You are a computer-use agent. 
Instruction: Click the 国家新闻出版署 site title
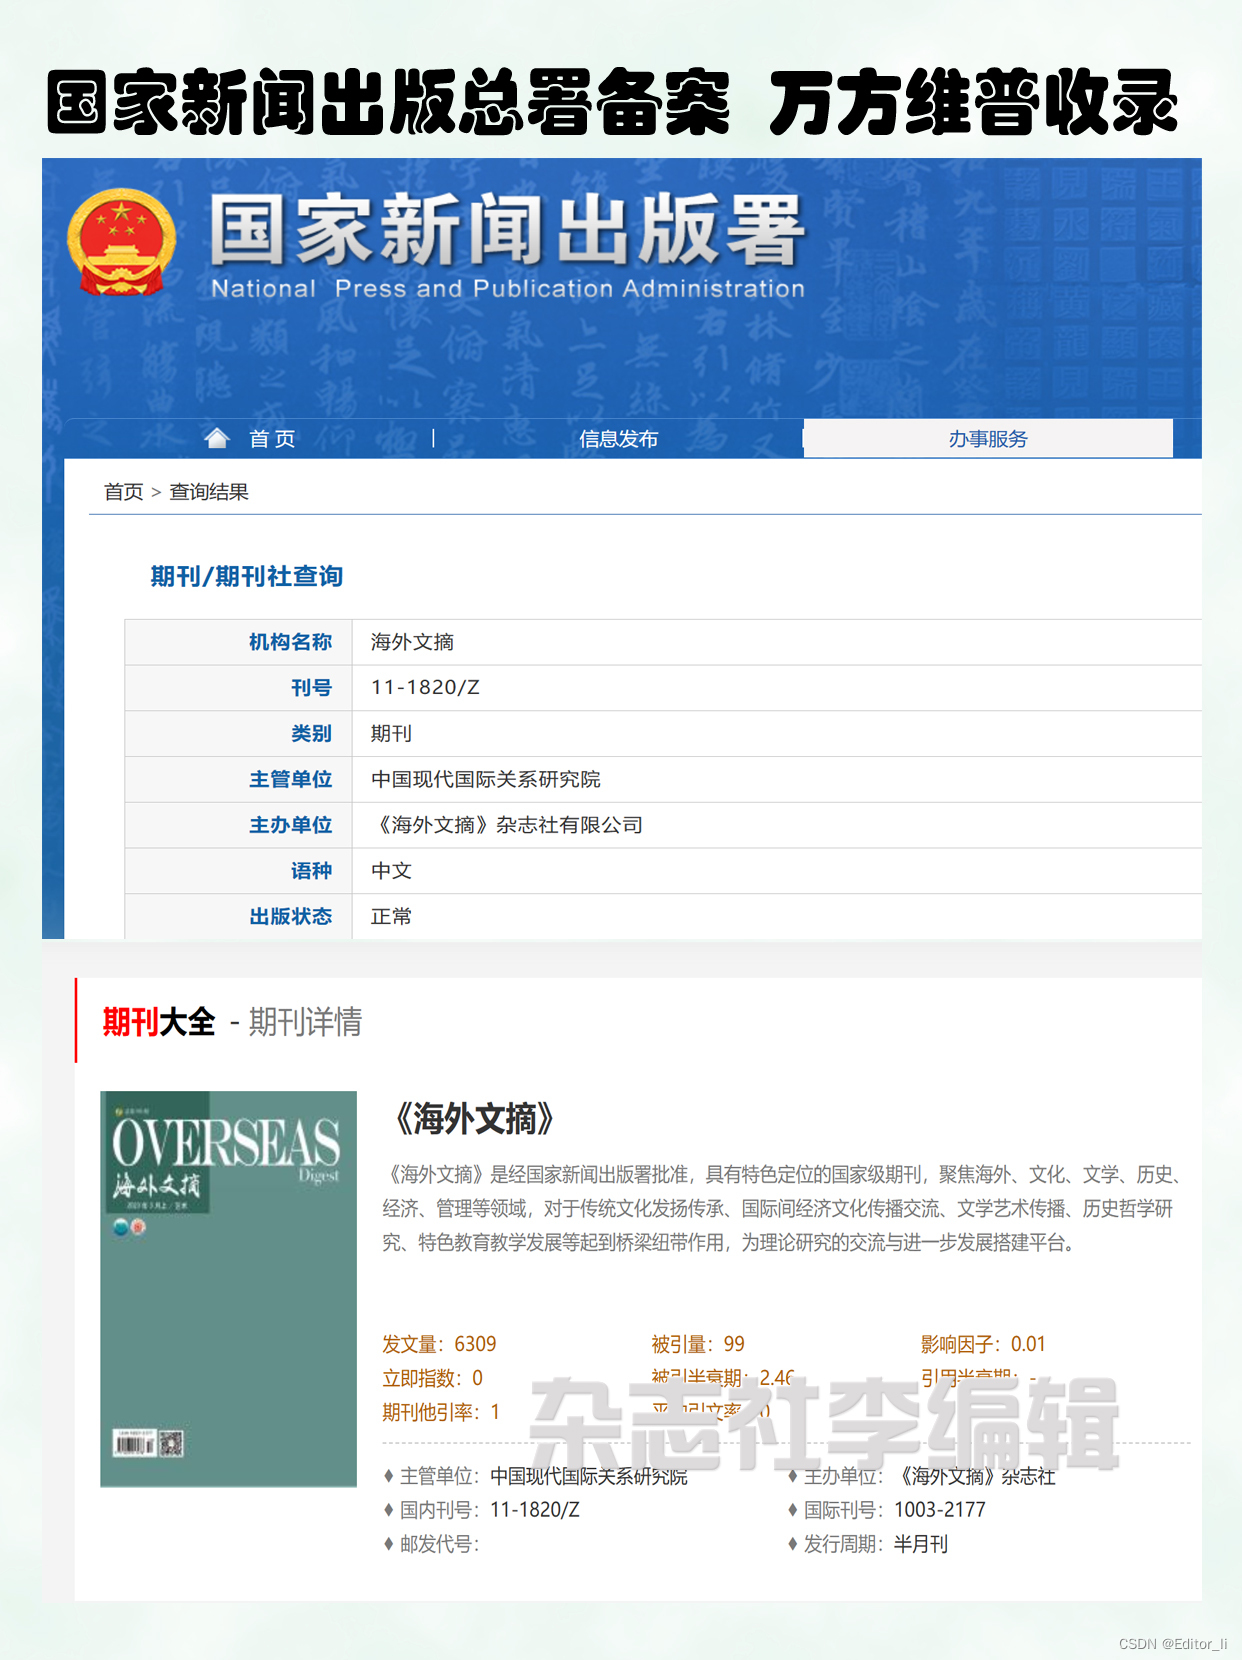click(x=507, y=232)
